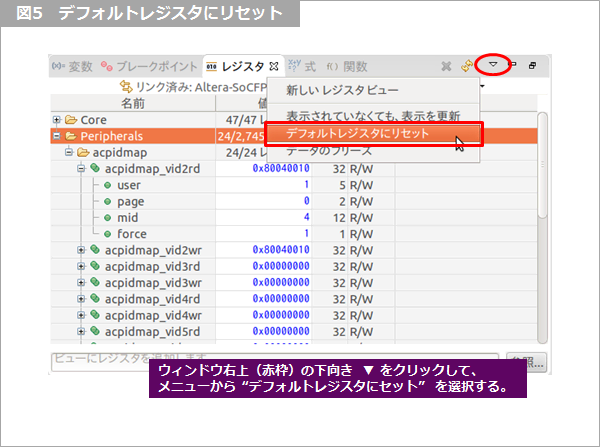Click the link/sync icon in the view toolbar

(x=467, y=66)
